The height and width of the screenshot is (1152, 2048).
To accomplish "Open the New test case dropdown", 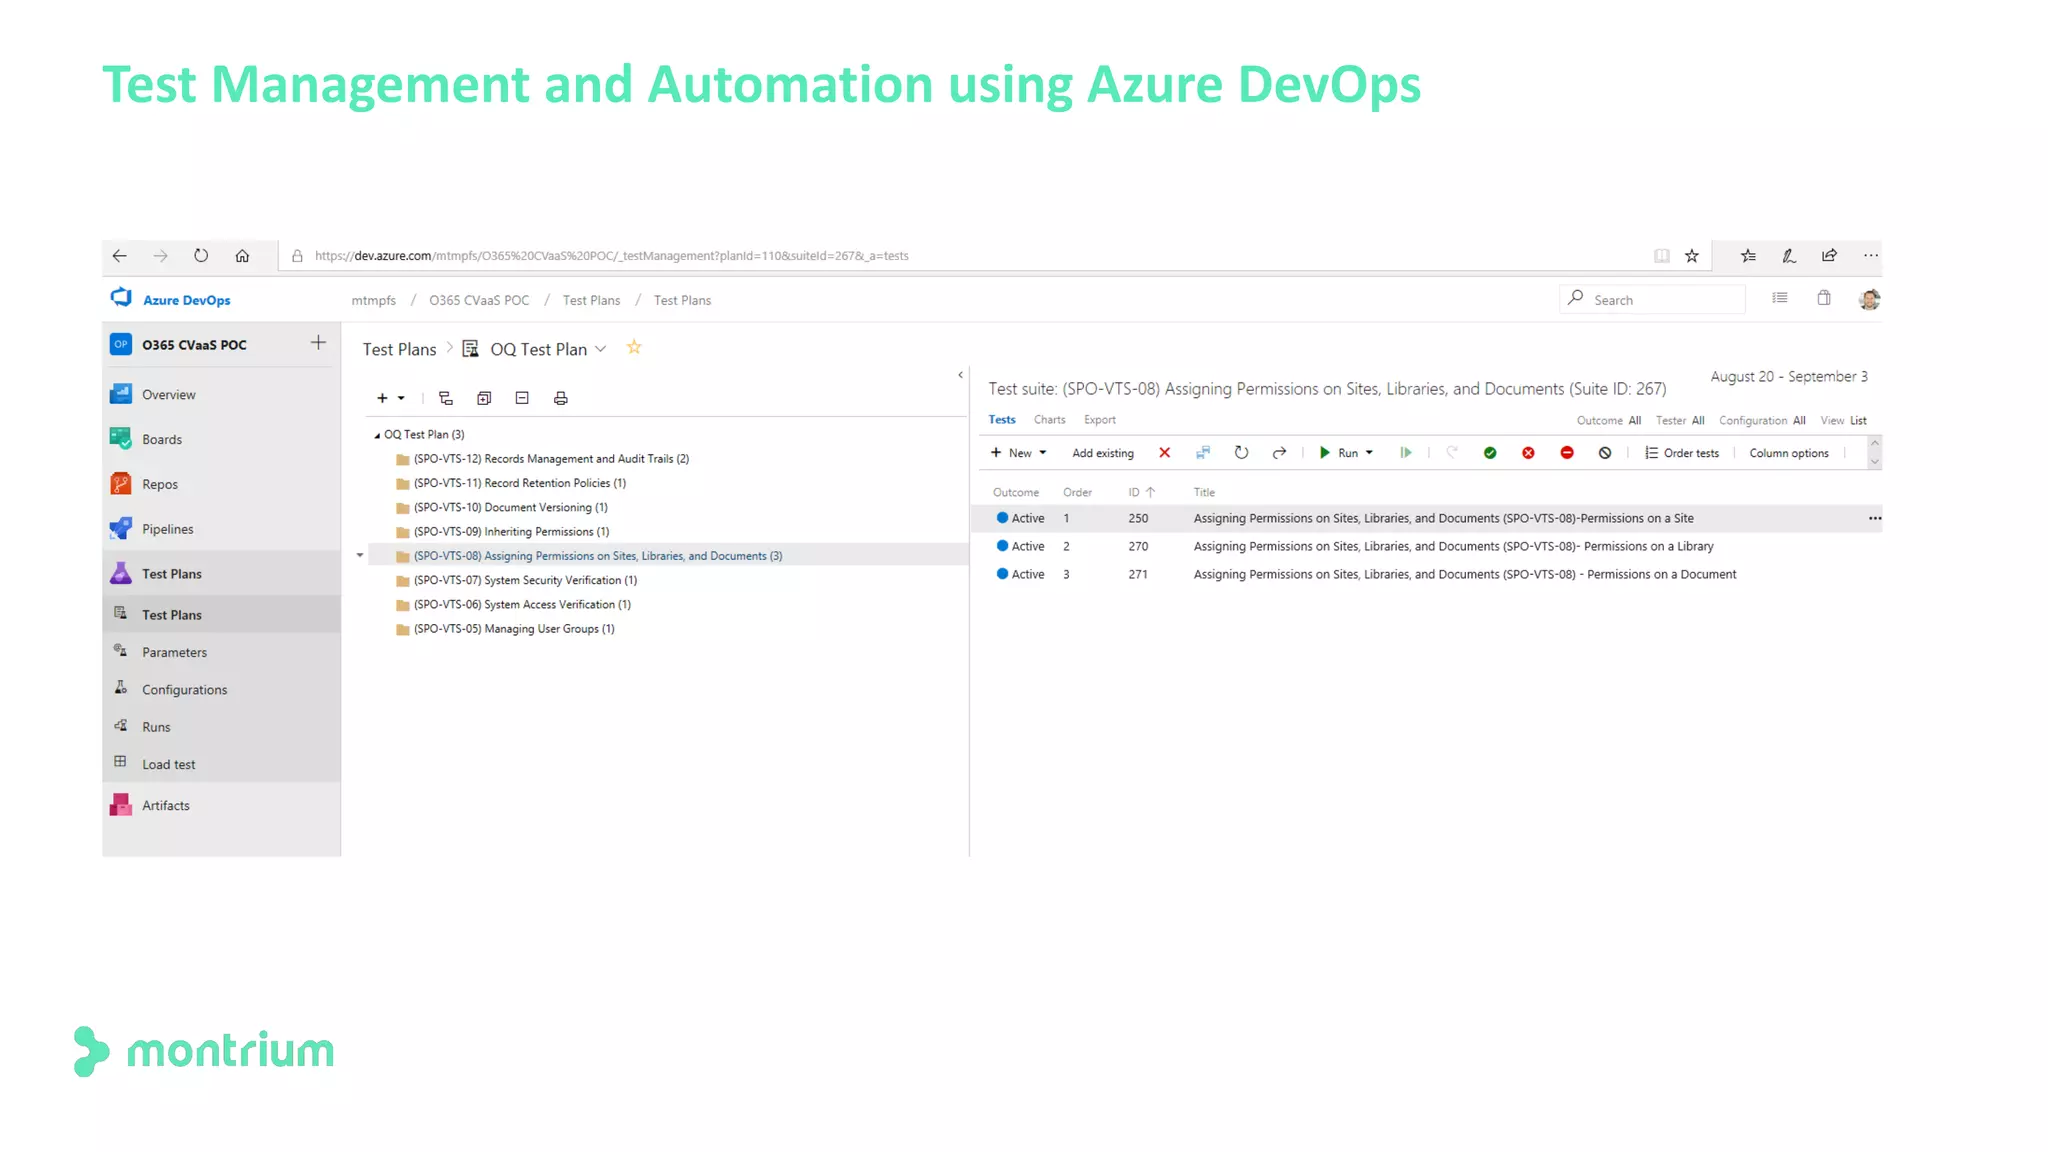I will pos(1018,453).
